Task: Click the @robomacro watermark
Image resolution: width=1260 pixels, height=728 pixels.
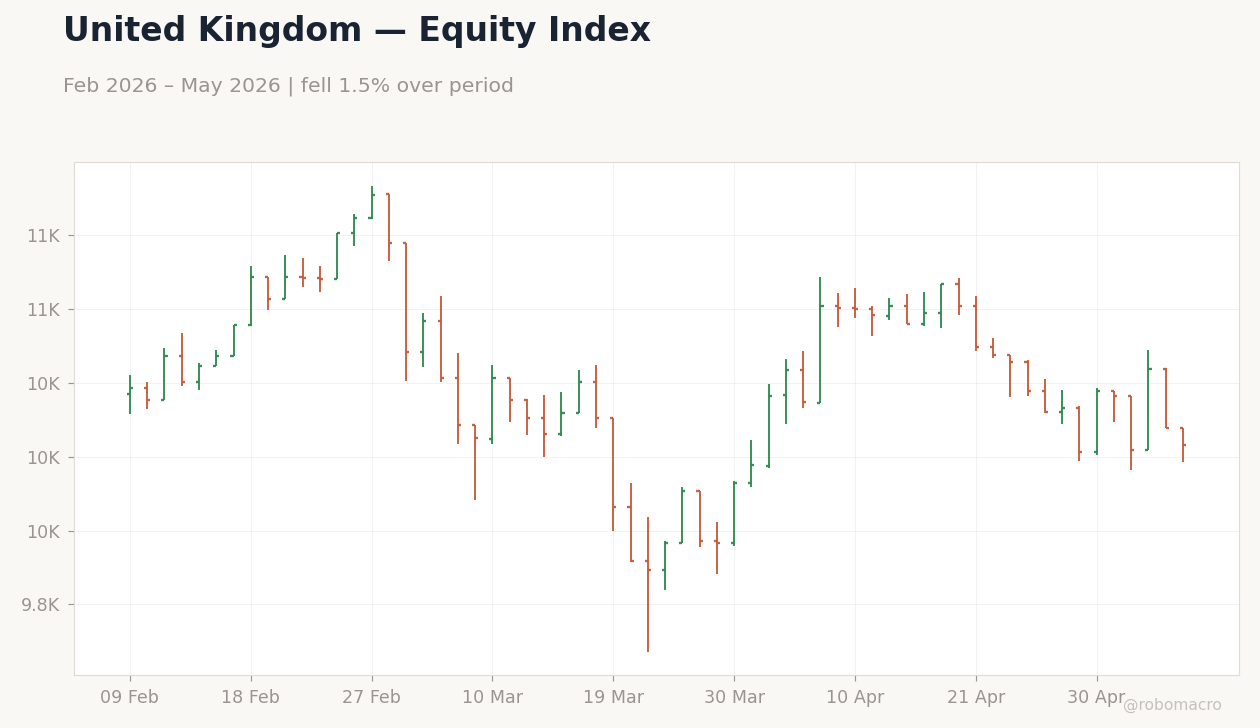Action: pyautogui.click(x=1172, y=705)
